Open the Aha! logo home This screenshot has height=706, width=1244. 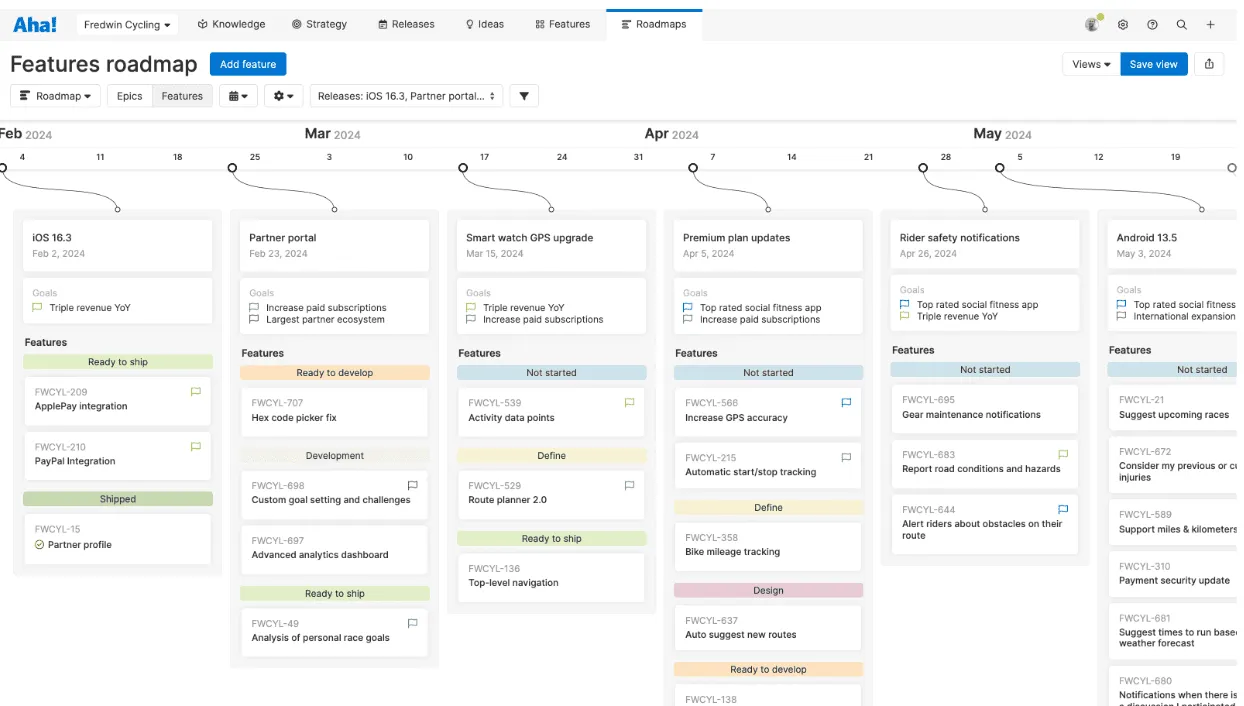pyautogui.click(x=35, y=24)
